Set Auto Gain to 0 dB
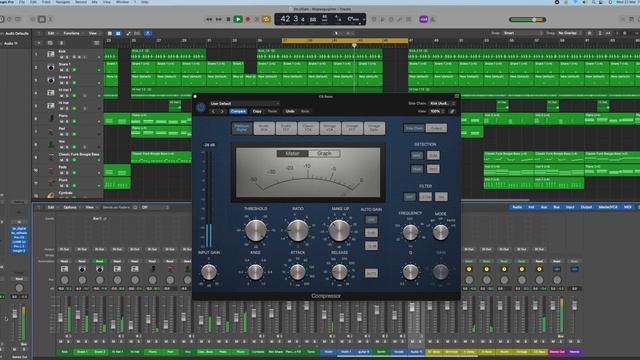 click(371, 233)
